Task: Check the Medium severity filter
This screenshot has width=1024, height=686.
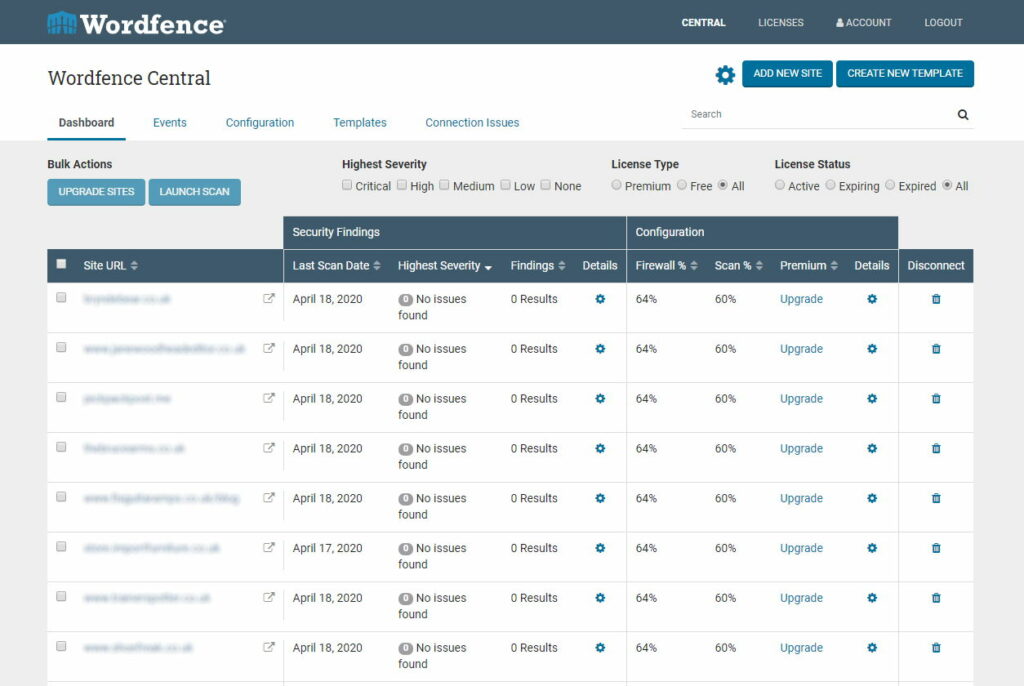Action: (x=444, y=185)
